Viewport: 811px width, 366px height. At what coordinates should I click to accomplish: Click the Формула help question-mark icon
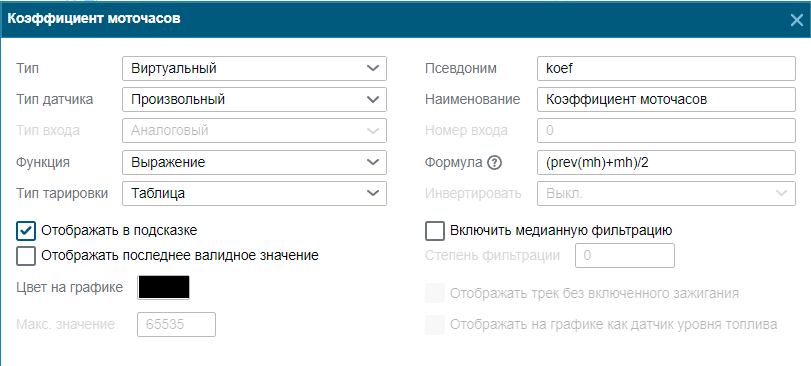tap(495, 163)
